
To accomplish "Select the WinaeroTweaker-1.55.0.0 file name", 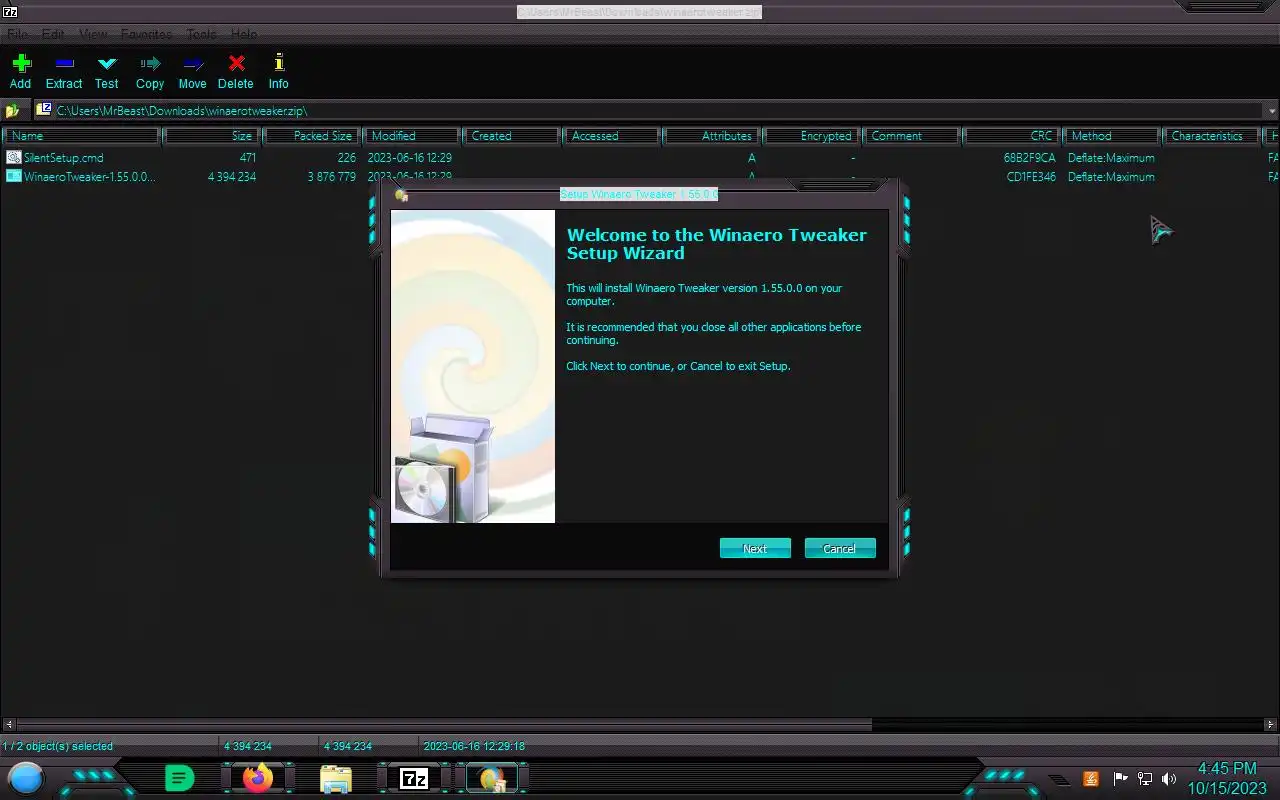I will coord(90,176).
